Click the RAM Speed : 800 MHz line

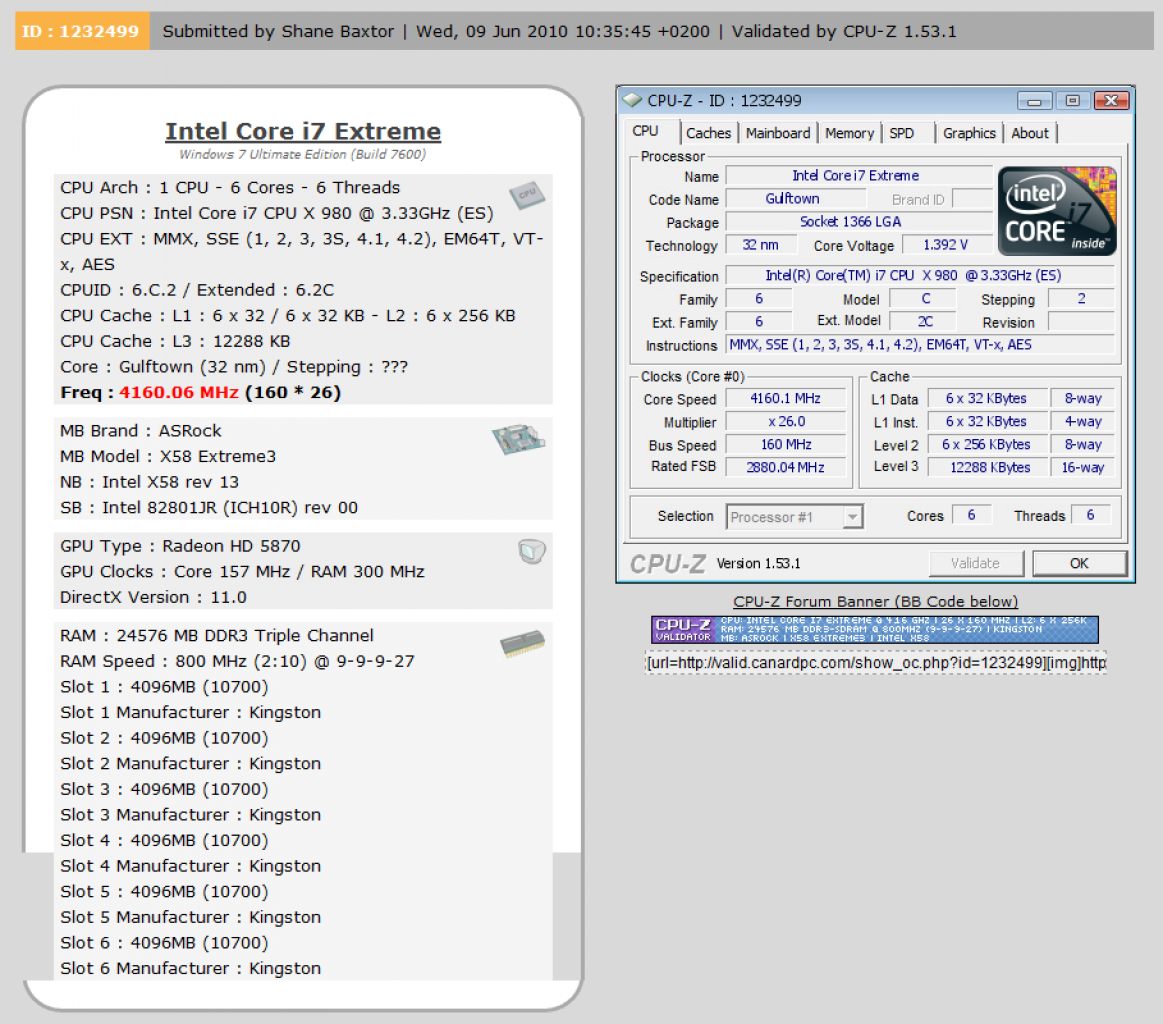tap(237, 661)
